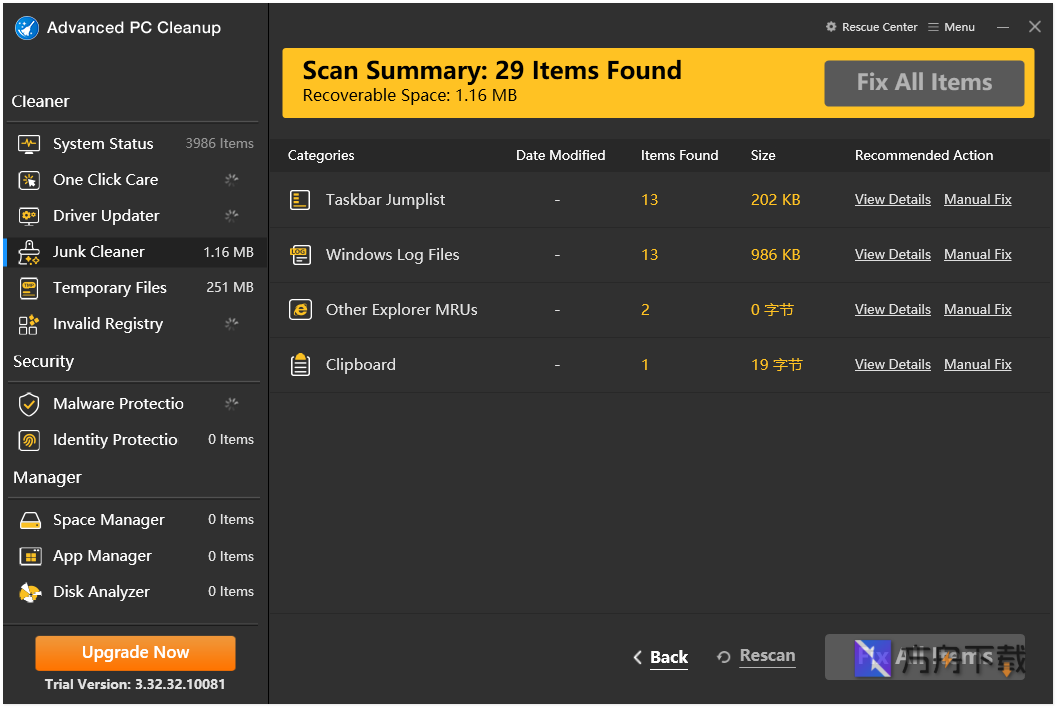1057x708 pixels.
Task: Click the Taskbar Jumplist row name
Action: [x=385, y=200]
